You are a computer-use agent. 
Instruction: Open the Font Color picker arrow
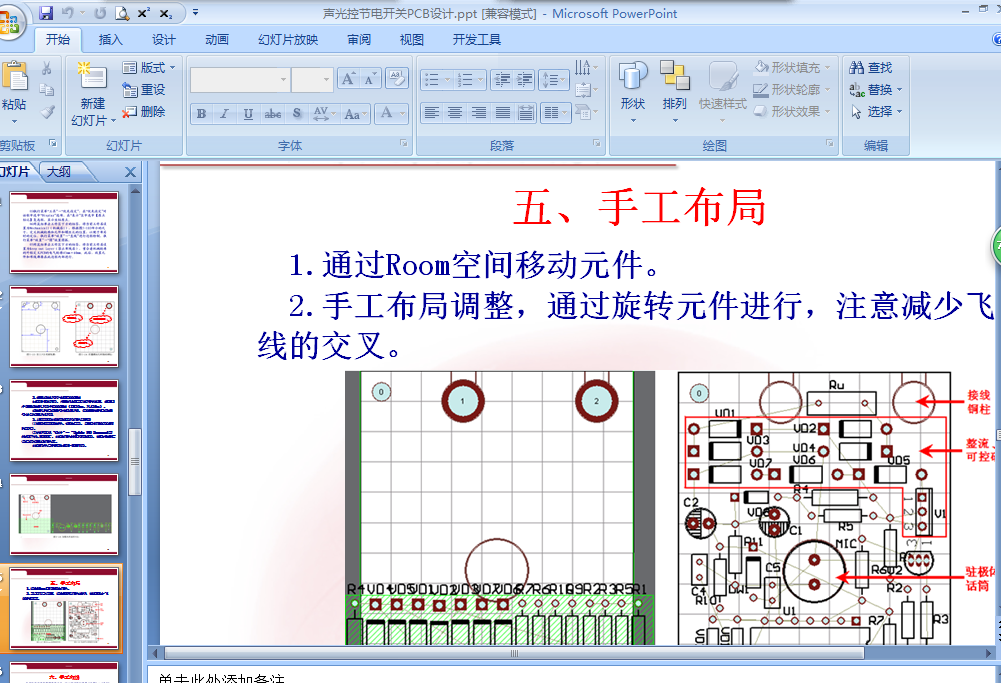point(402,114)
